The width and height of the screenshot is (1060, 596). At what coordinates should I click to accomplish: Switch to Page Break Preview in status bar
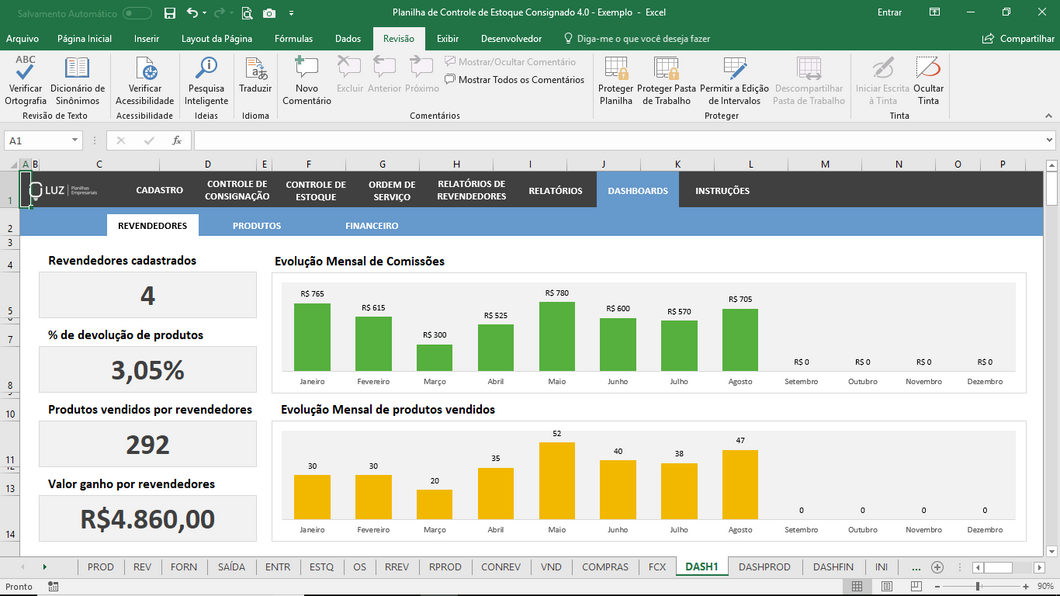click(x=916, y=586)
